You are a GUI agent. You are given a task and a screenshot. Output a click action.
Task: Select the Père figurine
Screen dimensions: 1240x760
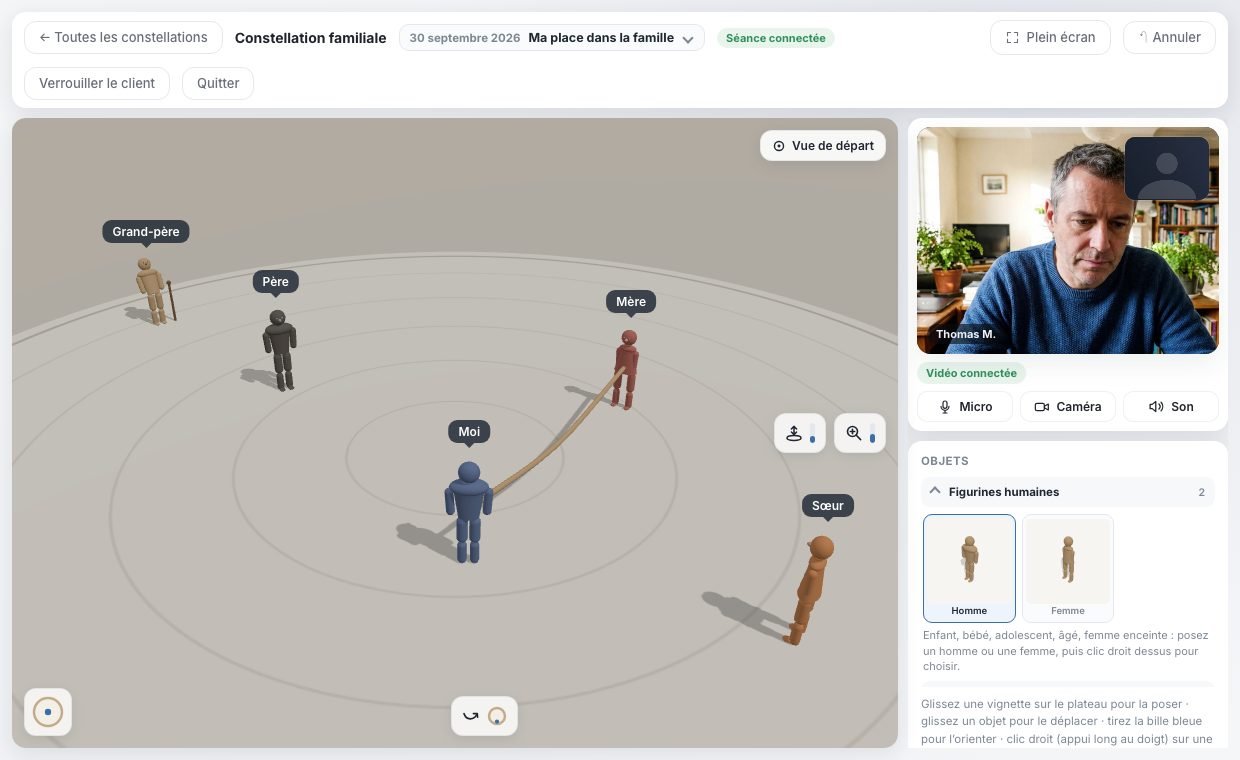coord(279,349)
